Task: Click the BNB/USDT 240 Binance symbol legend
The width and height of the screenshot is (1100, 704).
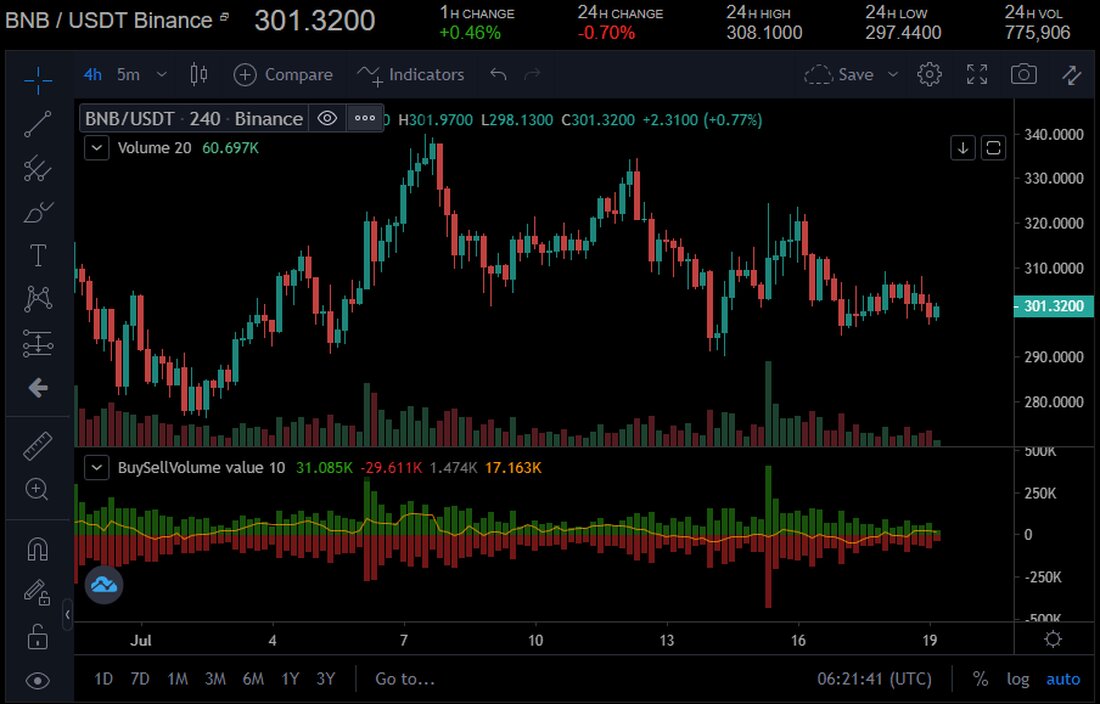Action: [x=194, y=119]
